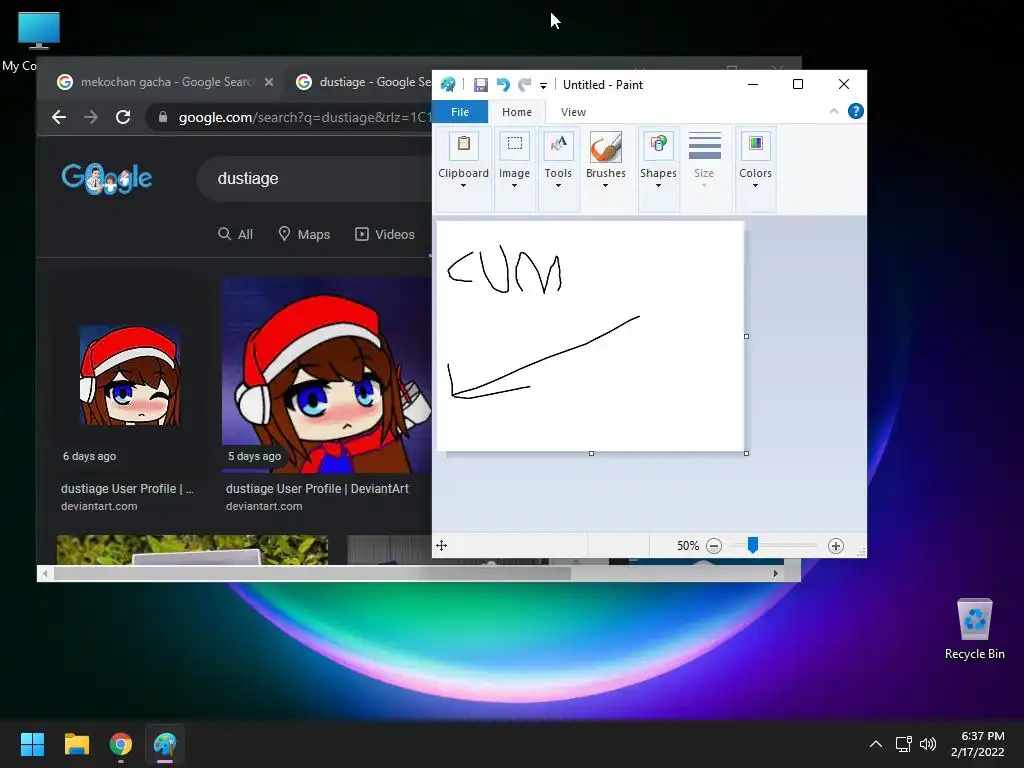Click the Undo arrow in Paint's title bar
Viewport: 1024px width, 768px height.
tap(503, 85)
